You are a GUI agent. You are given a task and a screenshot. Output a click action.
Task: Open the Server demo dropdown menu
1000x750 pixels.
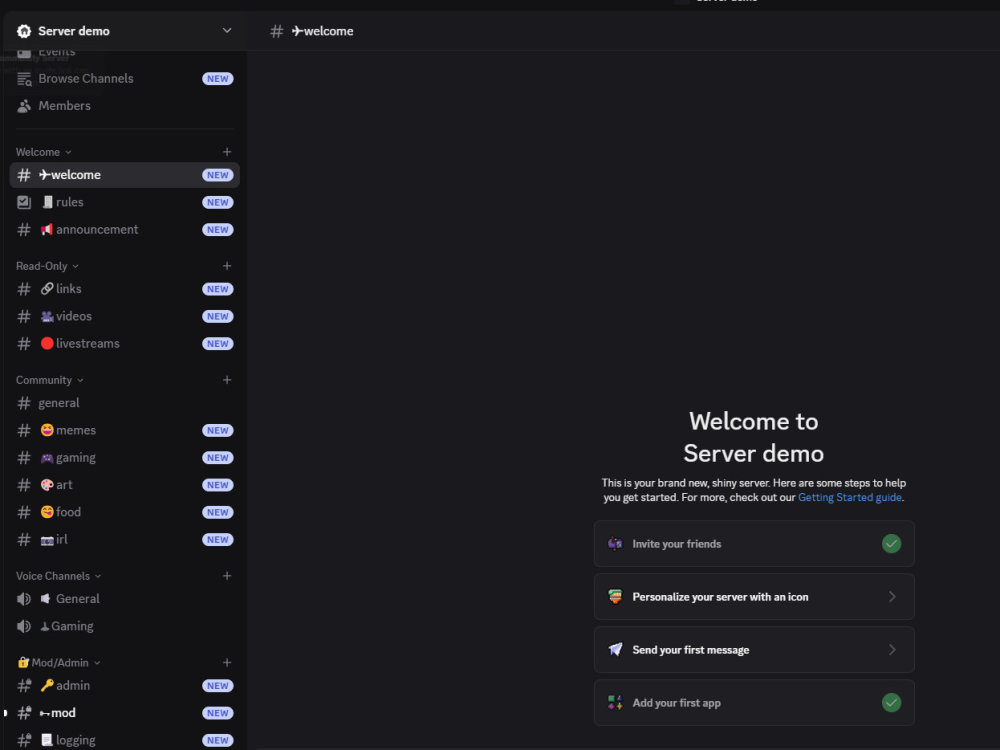point(226,31)
